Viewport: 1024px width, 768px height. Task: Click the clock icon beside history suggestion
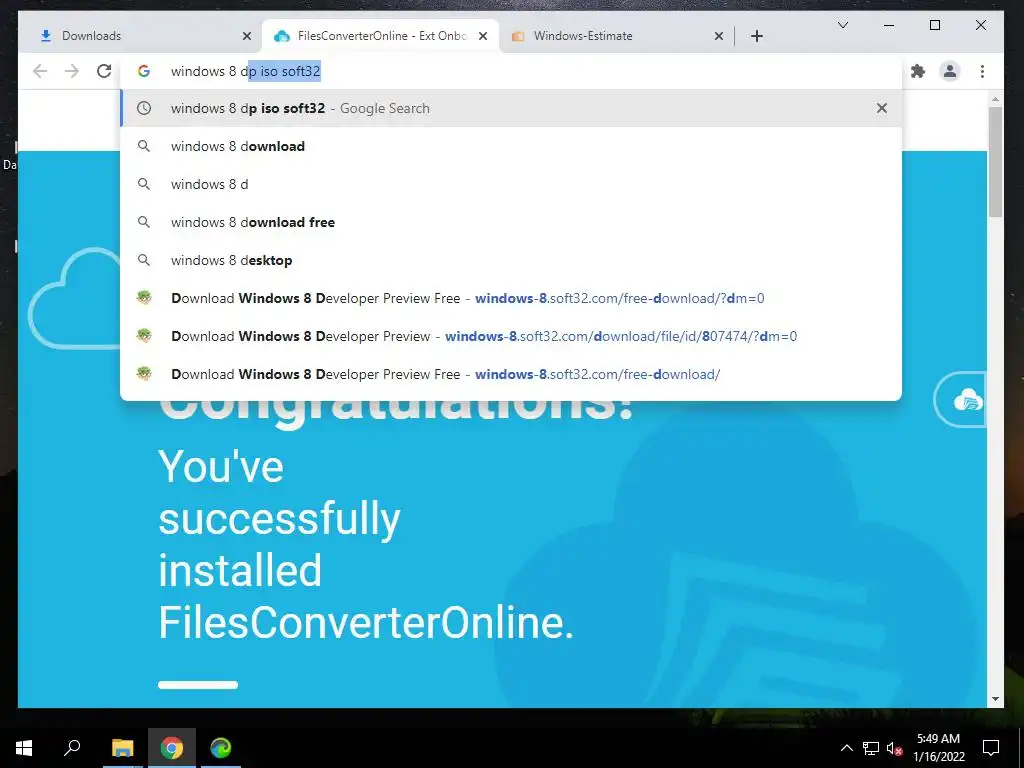tap(144, 108)
